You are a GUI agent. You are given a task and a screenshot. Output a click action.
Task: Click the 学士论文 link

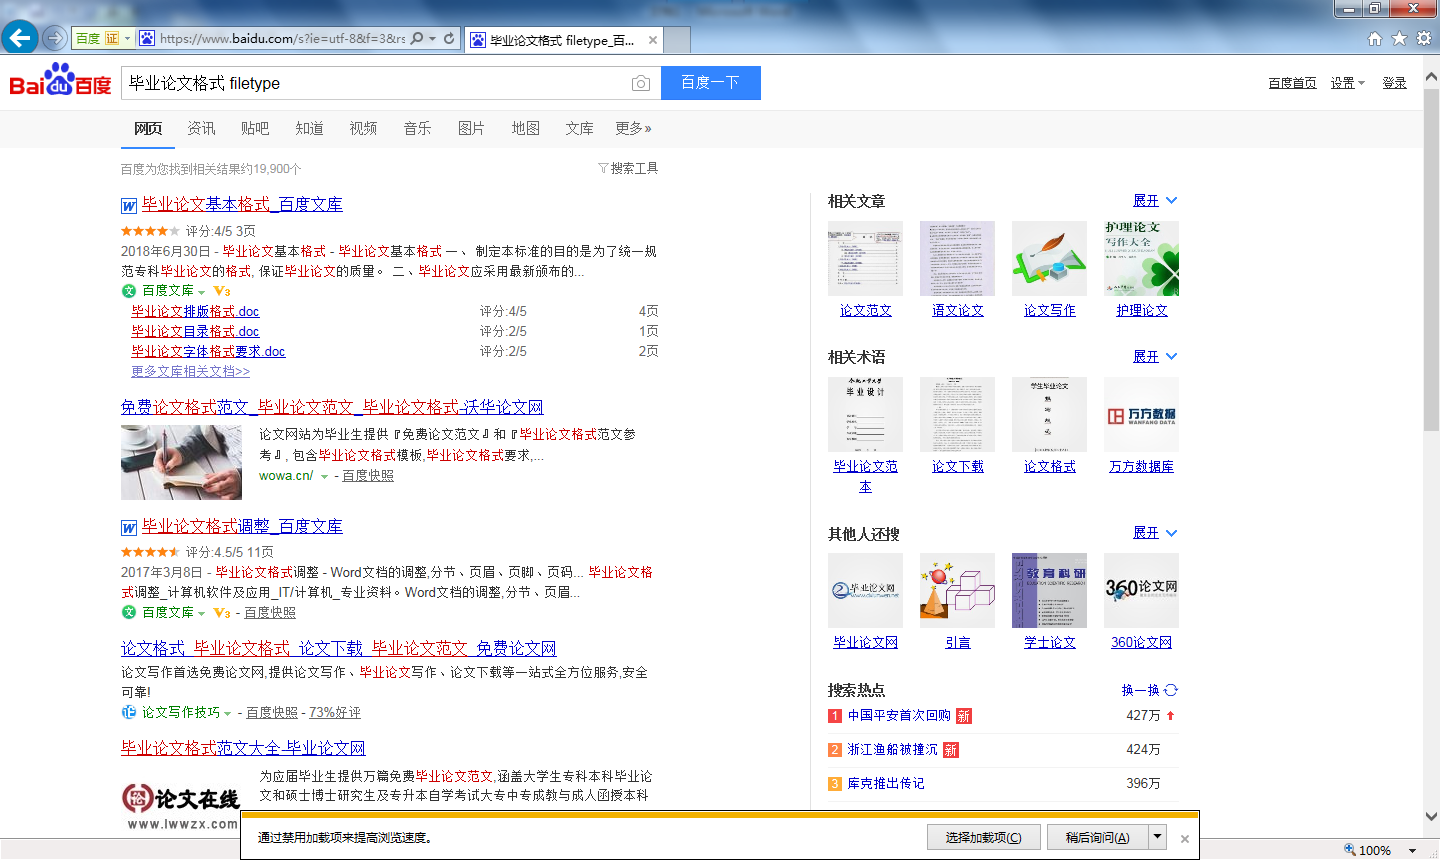click(1049, 643)
